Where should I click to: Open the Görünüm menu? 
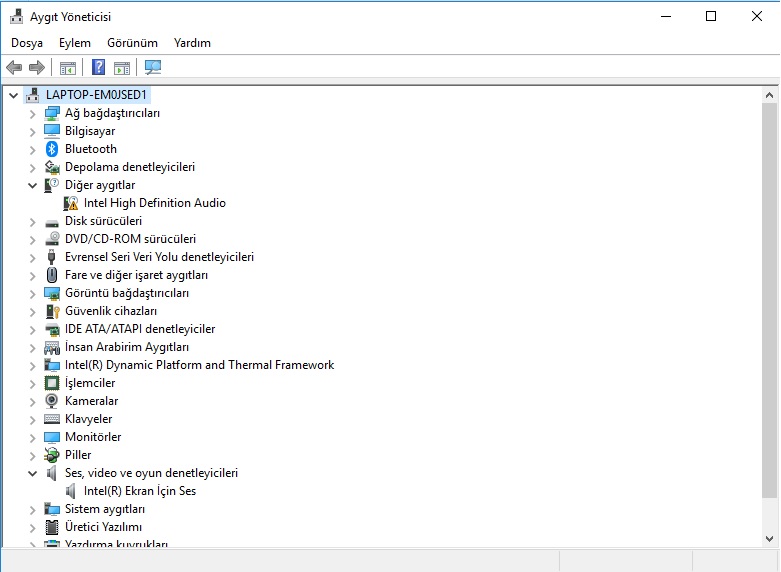point(132,43)
